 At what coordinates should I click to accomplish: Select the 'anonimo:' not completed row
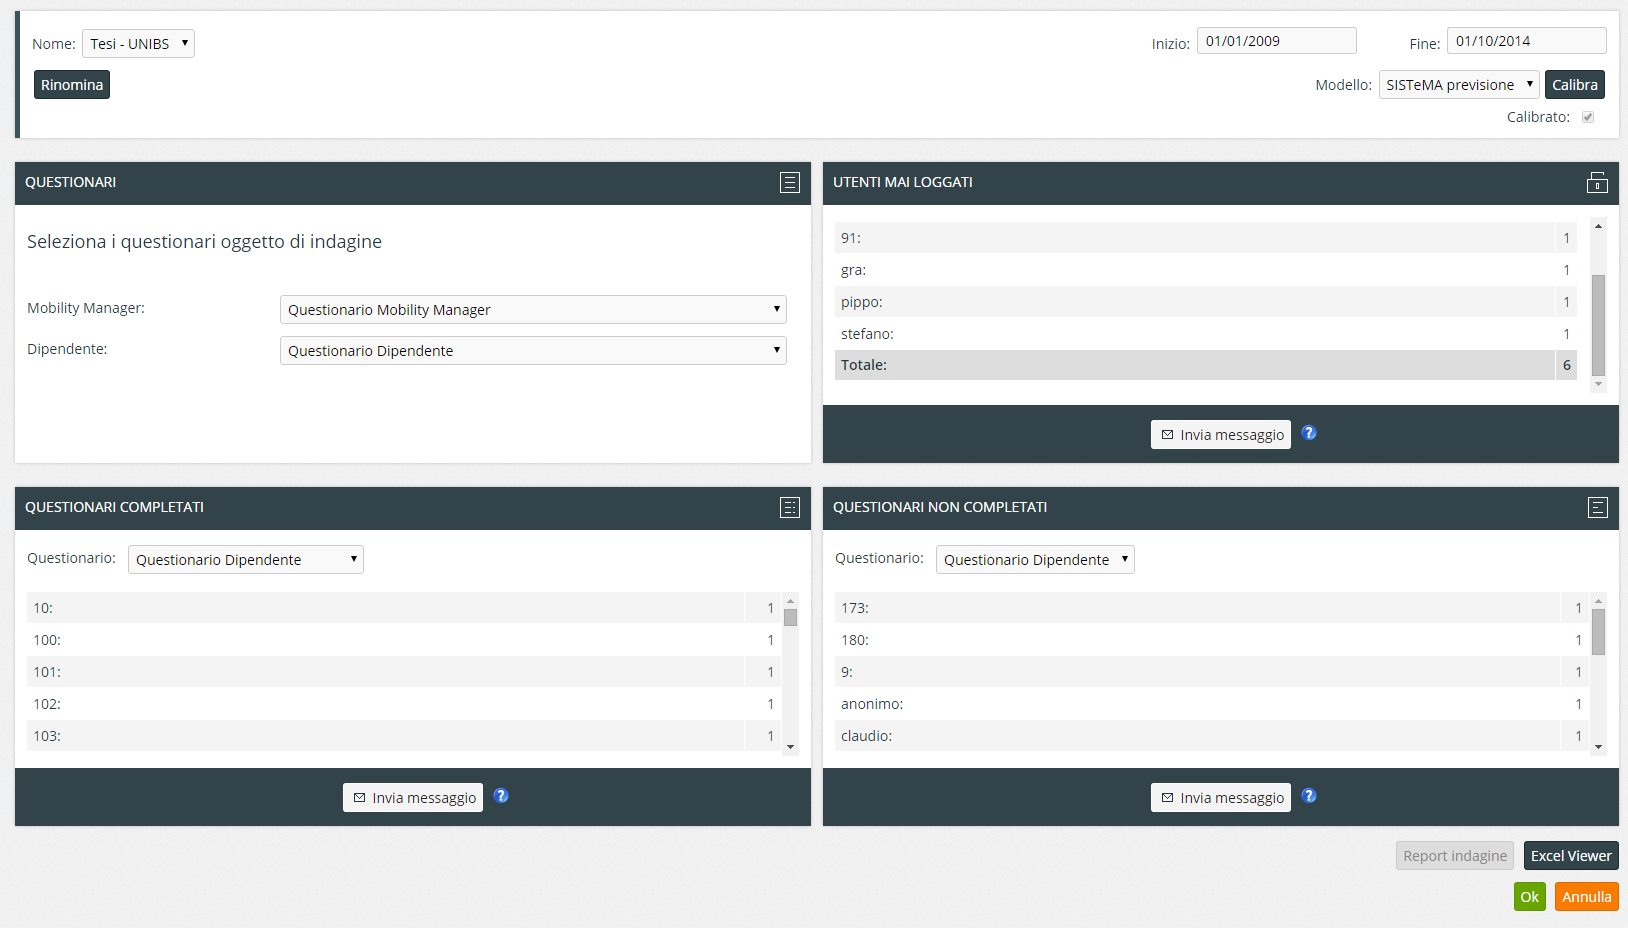tap(1212, 704)
